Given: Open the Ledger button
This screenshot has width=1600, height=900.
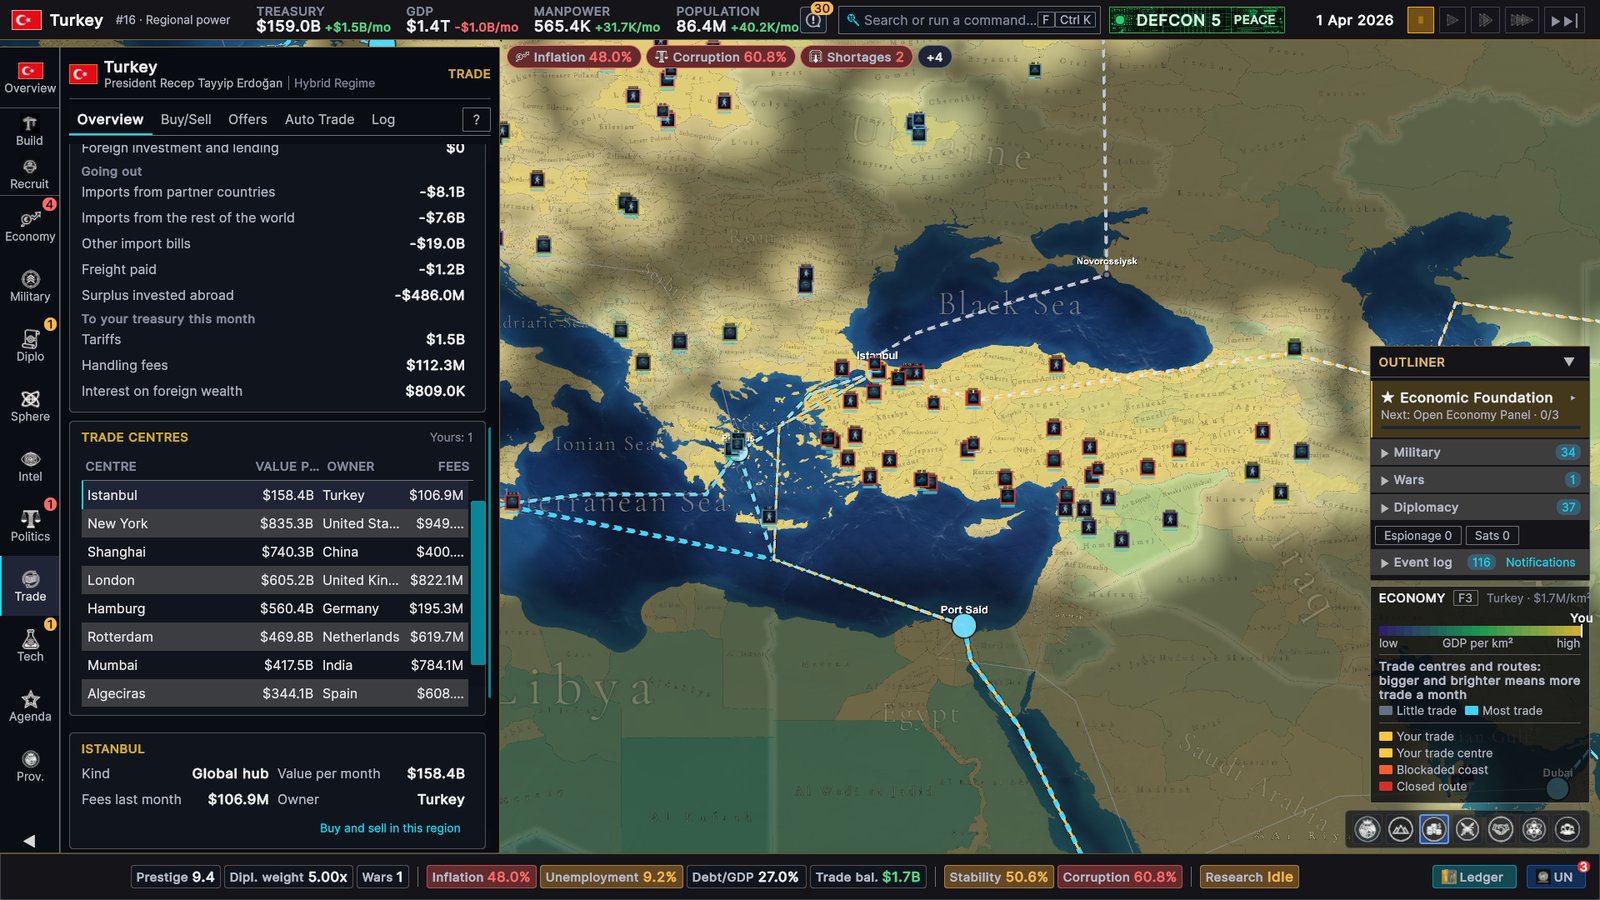Looking at the screenshot, I should (x=1473, y=877).
